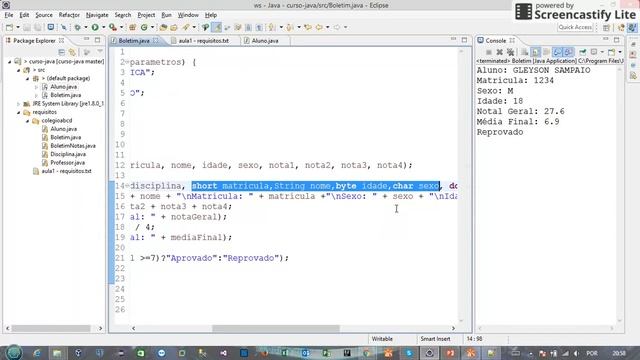Click the New Java Class green icon
This screenshot has height=360, width=640.
144,27
